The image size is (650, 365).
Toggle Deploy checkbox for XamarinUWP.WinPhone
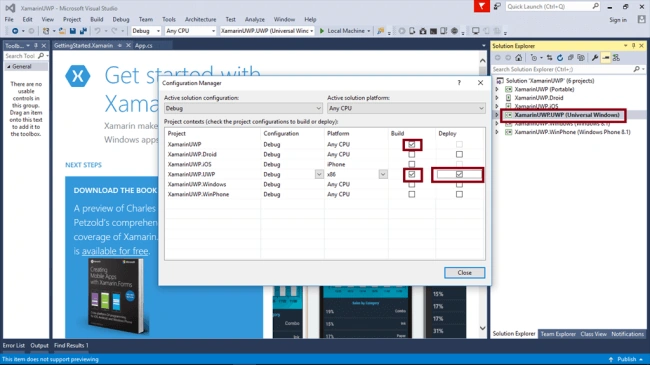point(459,194)
